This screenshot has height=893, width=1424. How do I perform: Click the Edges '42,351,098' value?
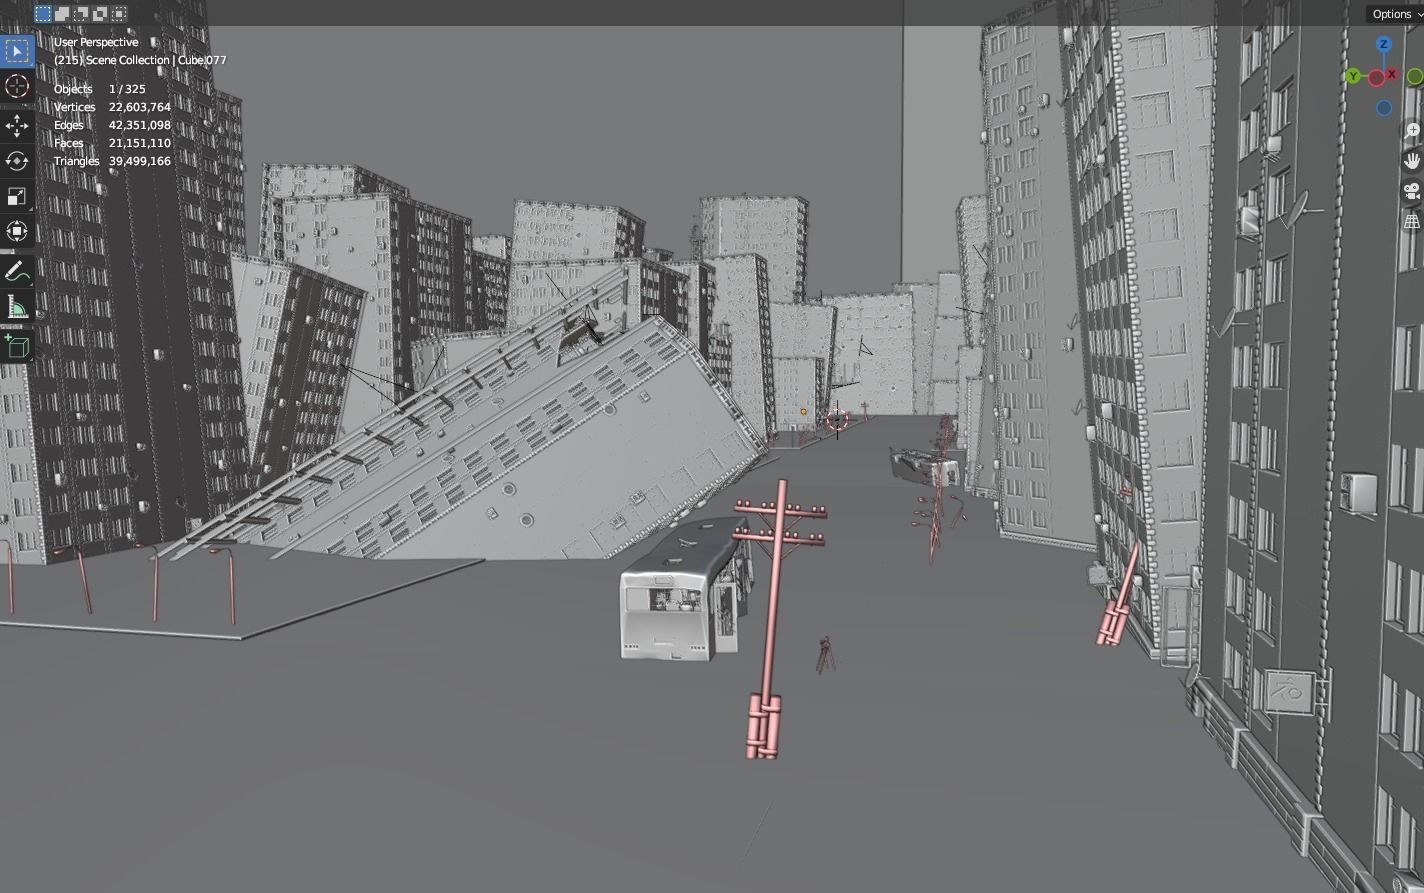tap(139, 125)
